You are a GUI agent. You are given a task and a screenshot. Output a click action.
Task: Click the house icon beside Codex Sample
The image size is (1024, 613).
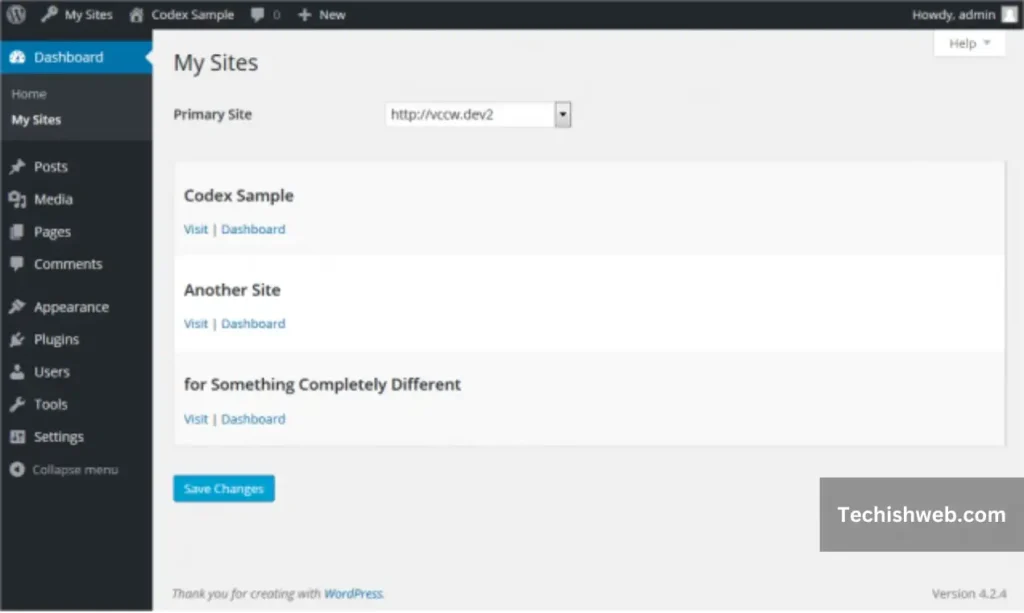[136, 15]
